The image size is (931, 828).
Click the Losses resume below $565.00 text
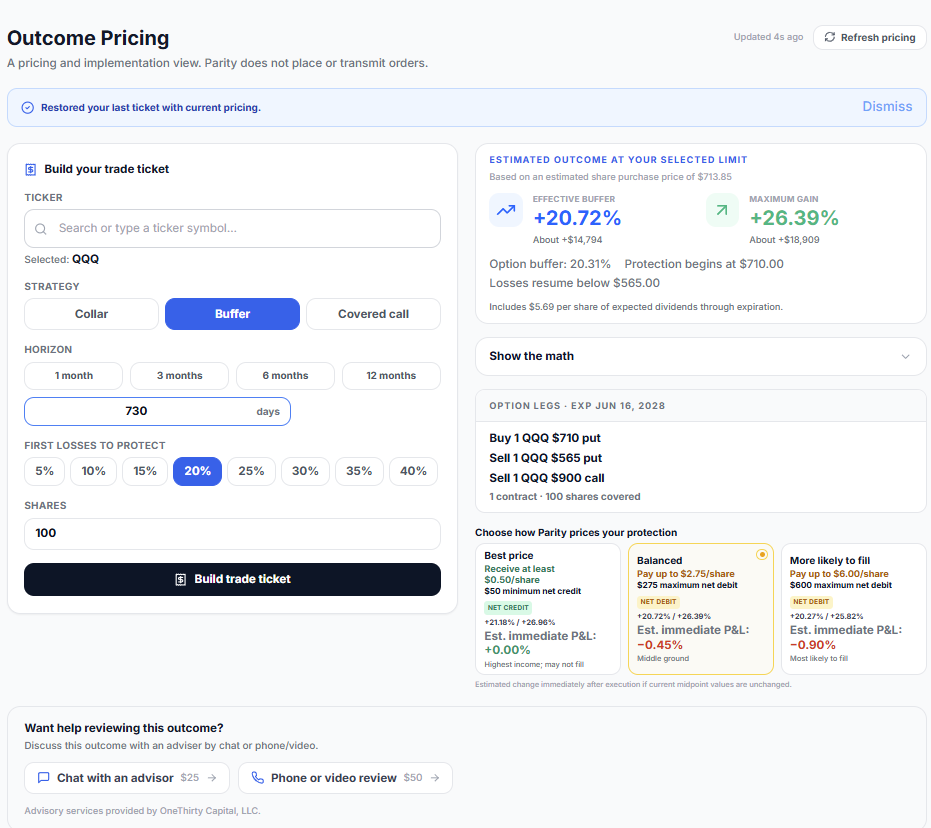pyautogui.click(x=574, y=283)
